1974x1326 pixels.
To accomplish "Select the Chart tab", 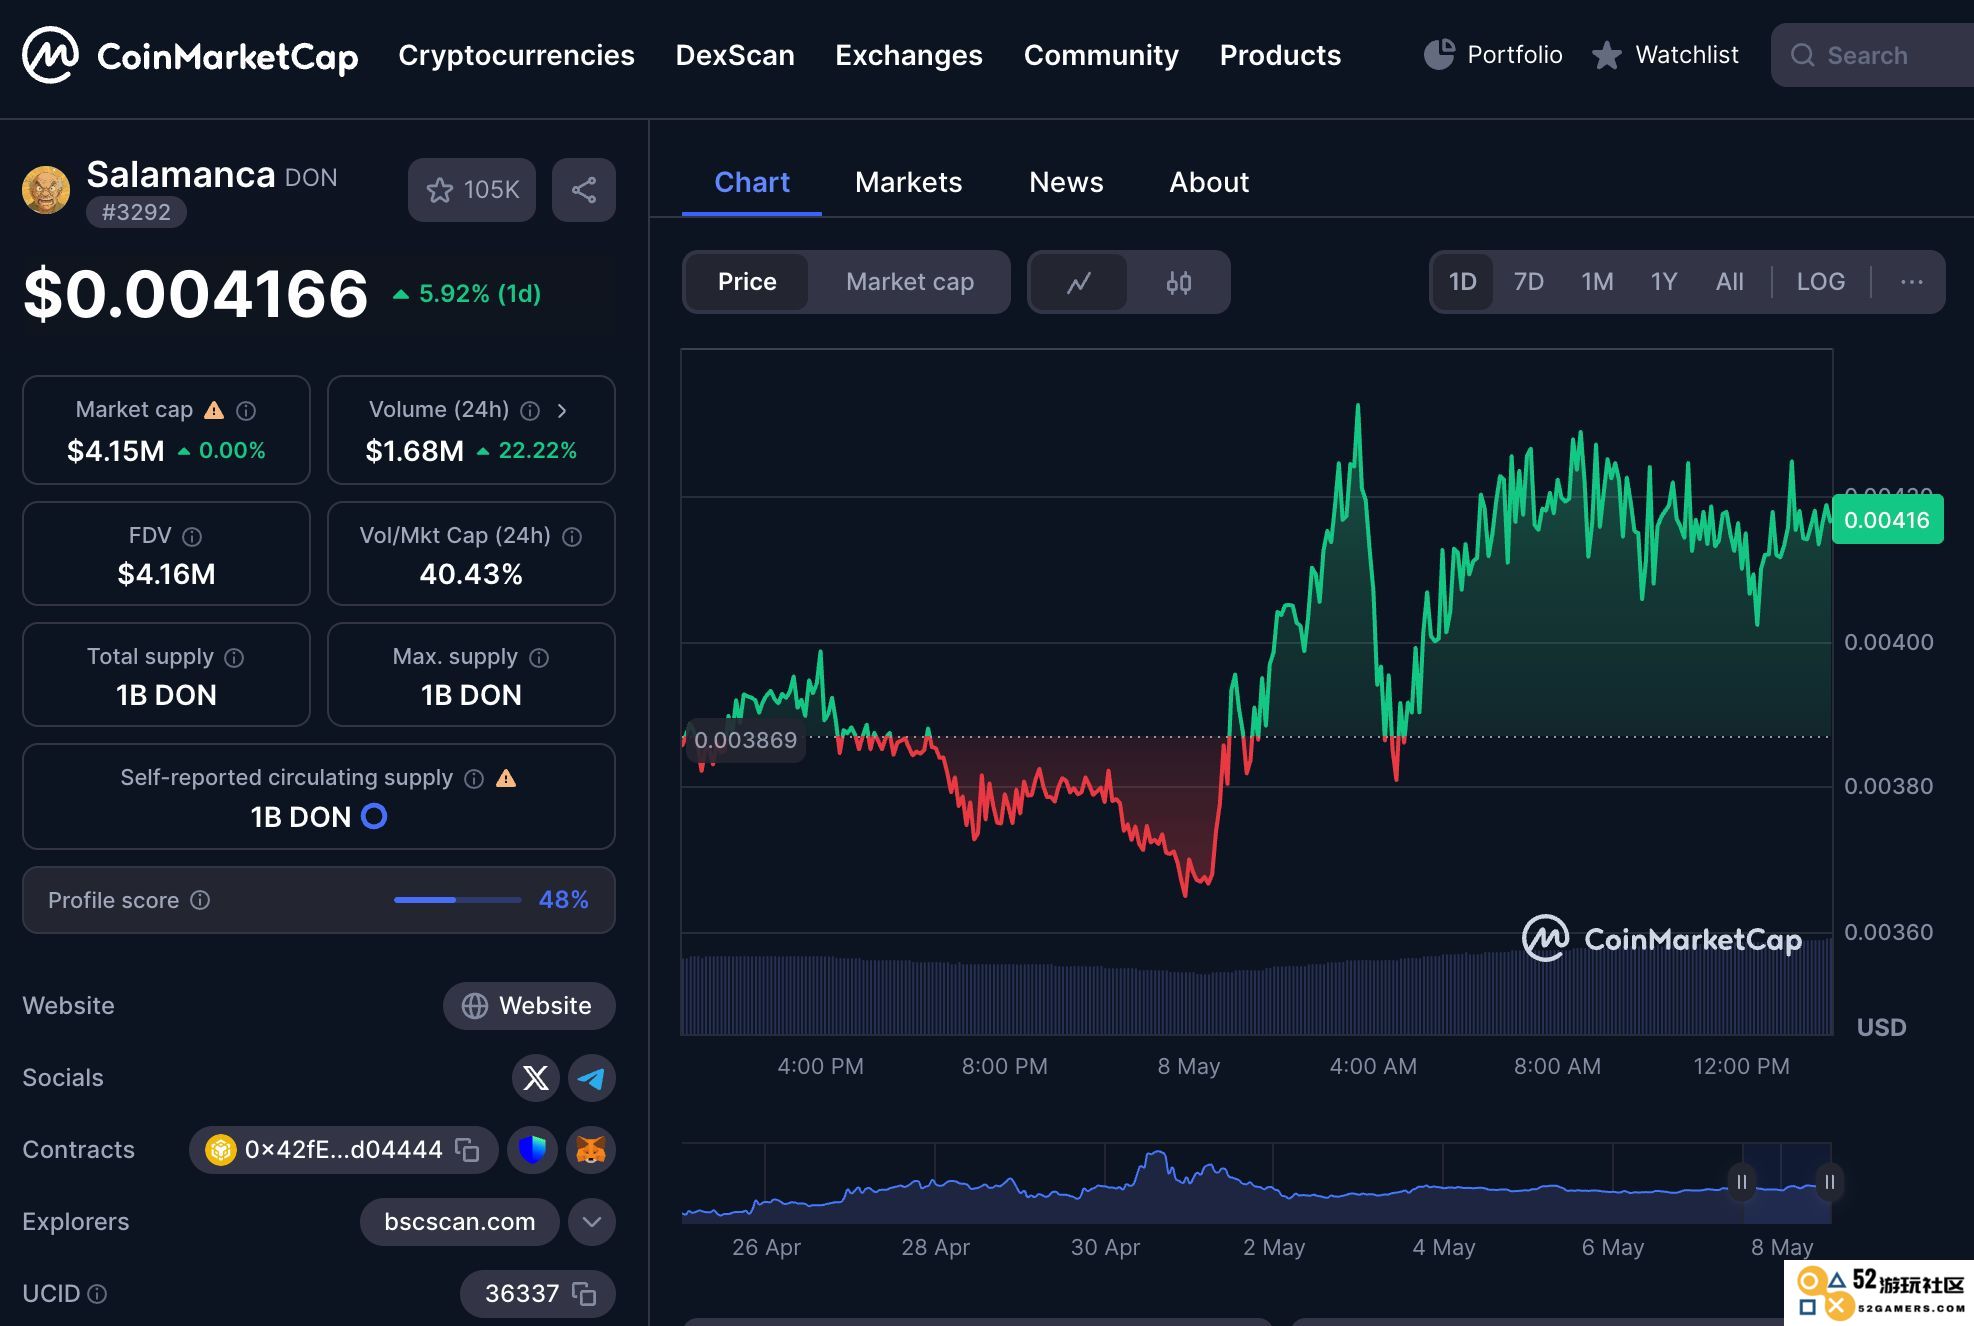I will pyautogui.click(x=752, y=182).
